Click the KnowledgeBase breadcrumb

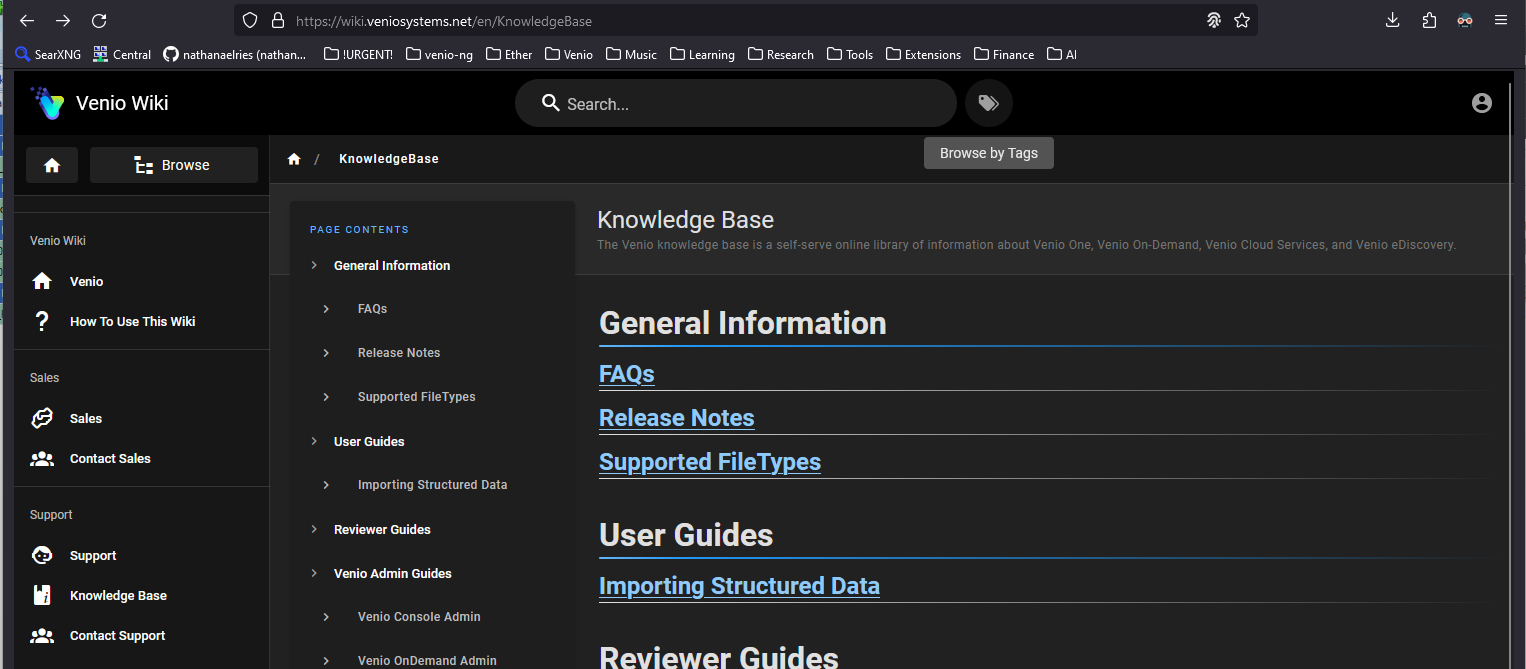[389, 159]
